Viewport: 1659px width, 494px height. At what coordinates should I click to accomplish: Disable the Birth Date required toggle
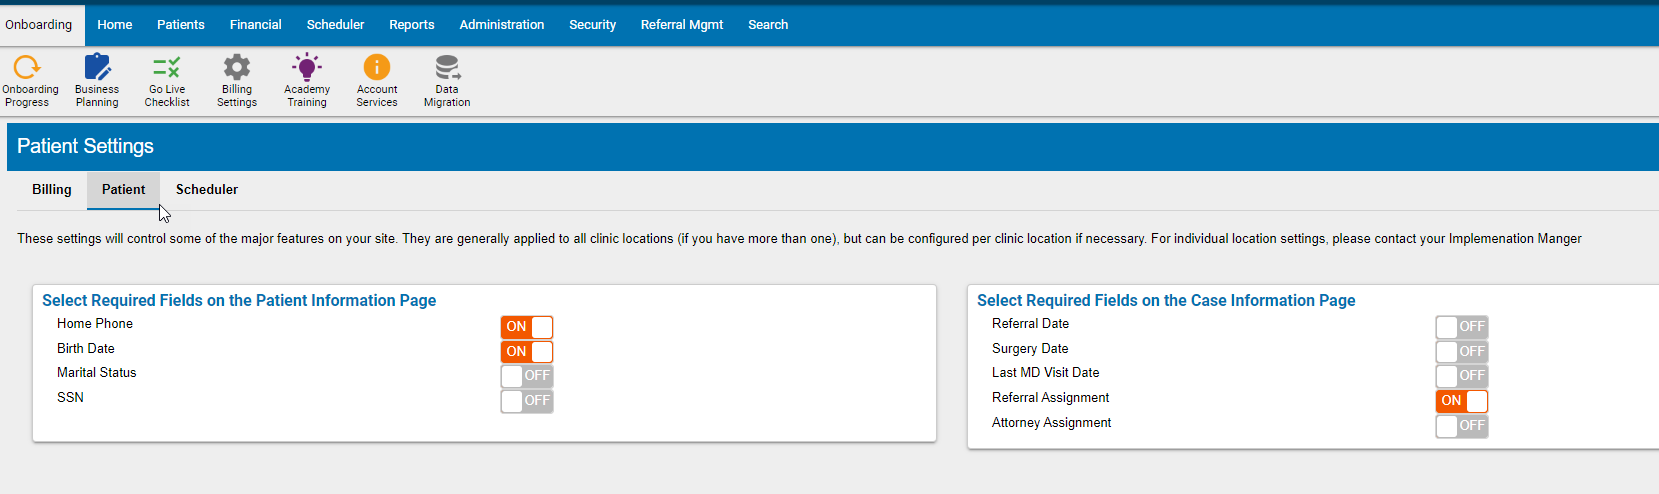tap(527, 352)
